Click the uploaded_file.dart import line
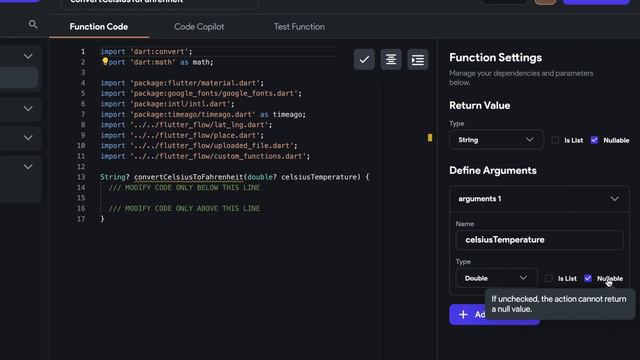 [199, 146]
